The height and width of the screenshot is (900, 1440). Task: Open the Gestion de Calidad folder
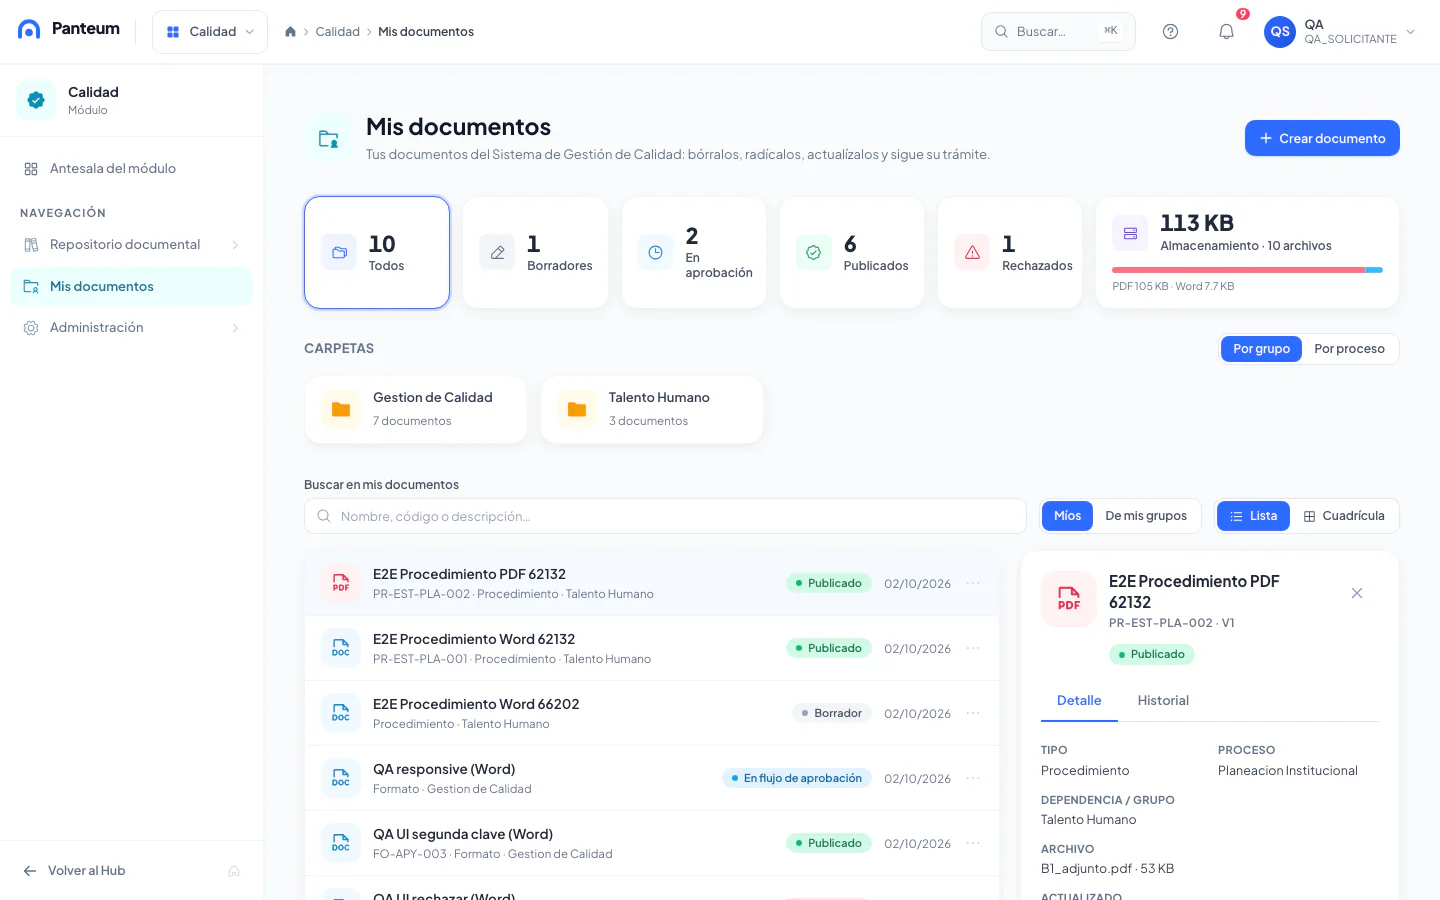(416, 409)
